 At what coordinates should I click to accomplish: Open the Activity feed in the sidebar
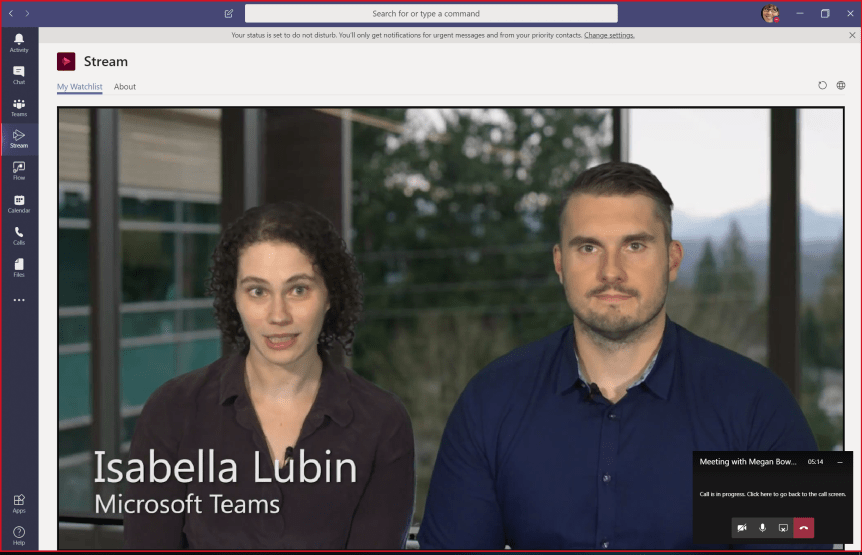(19, 42)
